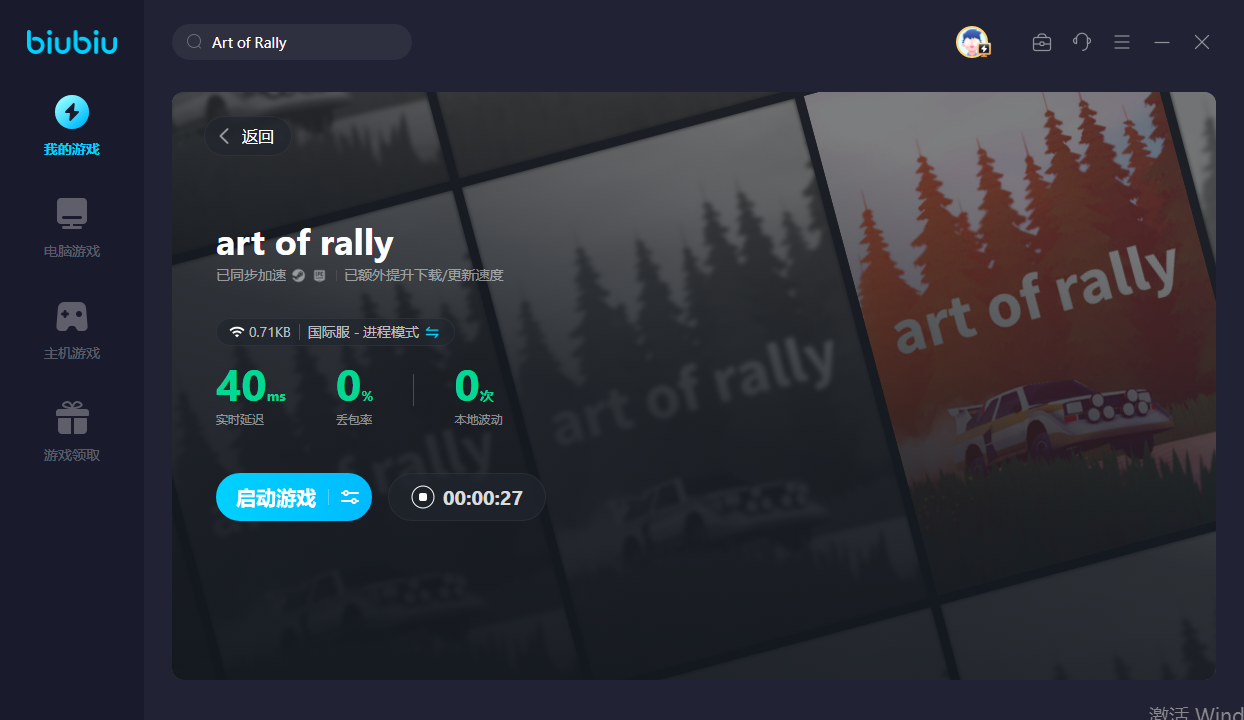Click the art of rally title
Image resolution: width=1244 pixels, height=720 pixels.
tap(305, 242)
